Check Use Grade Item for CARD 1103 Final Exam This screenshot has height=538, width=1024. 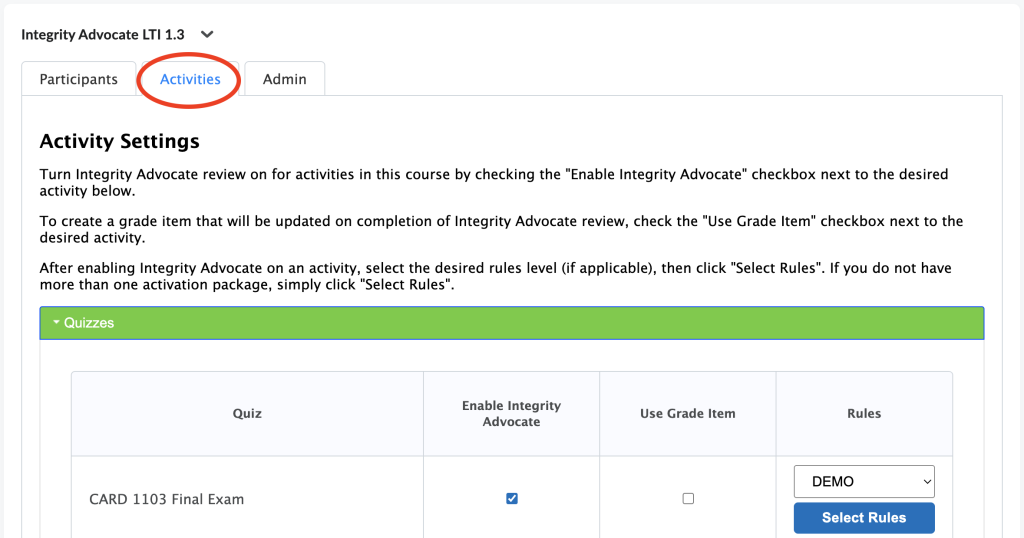point(688,499)
